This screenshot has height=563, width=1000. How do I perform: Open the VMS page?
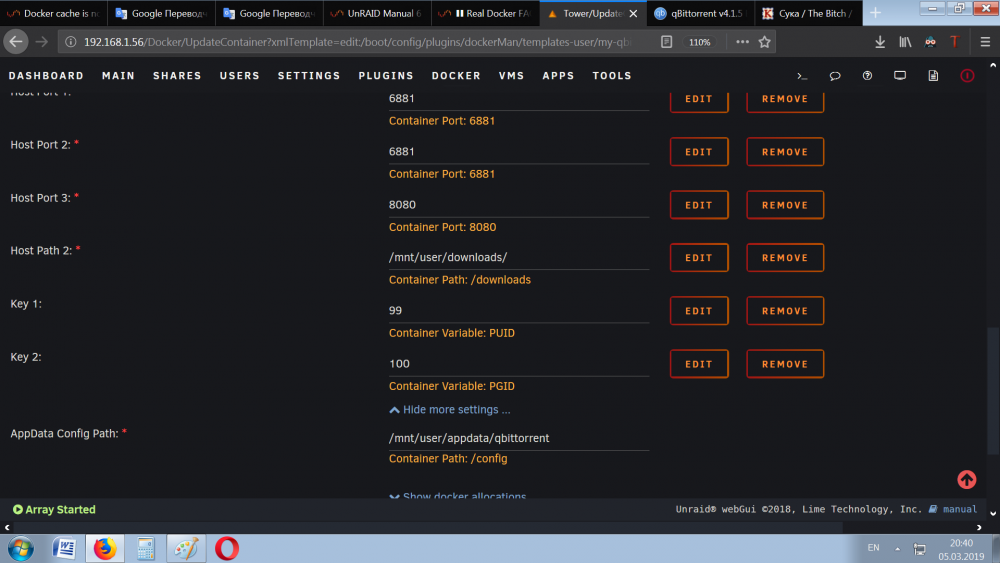511,76
